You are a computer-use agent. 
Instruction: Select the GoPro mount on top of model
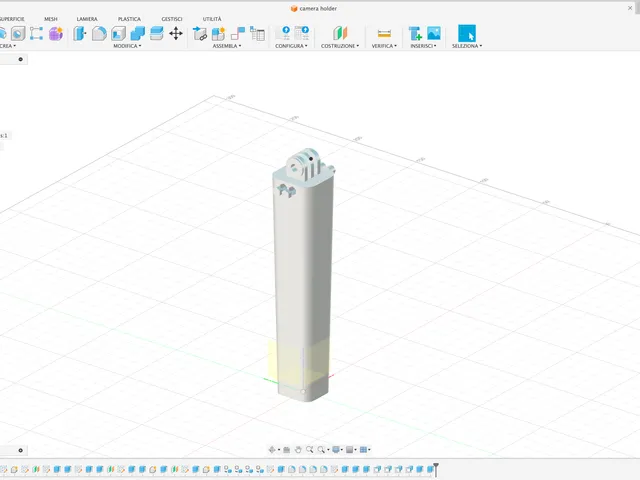tap(303, 164)
